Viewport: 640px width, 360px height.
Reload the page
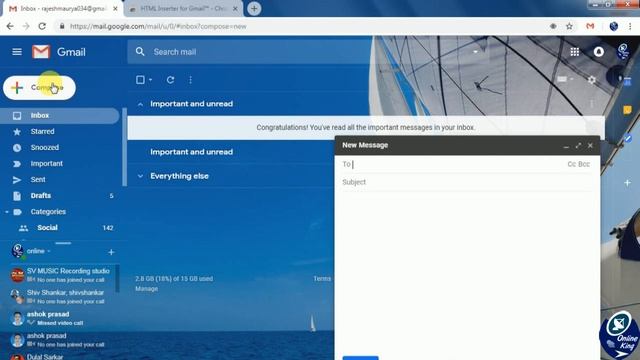42,26
